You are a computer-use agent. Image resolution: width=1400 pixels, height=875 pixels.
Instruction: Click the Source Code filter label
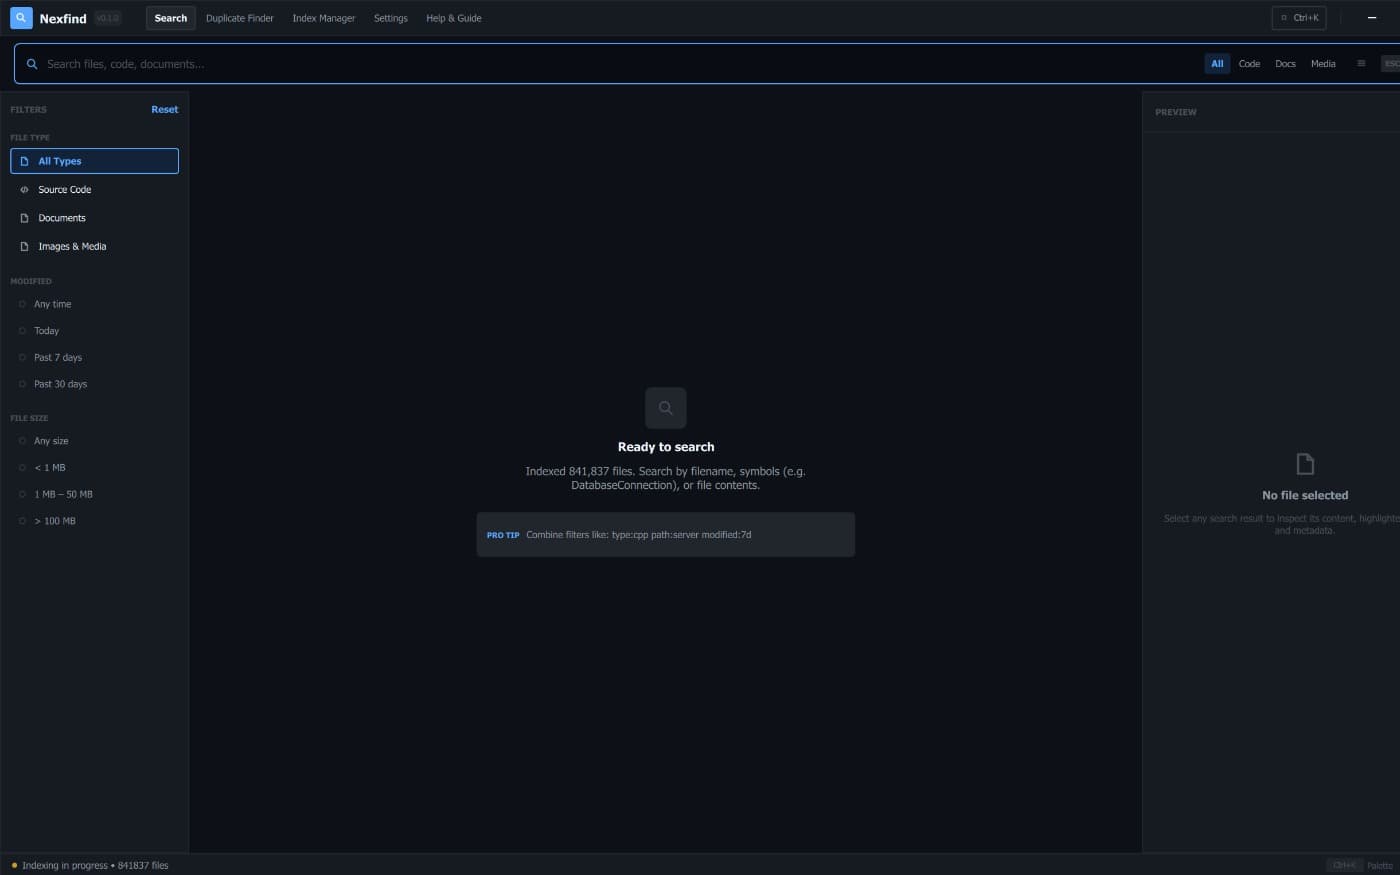tap(65, 190)
